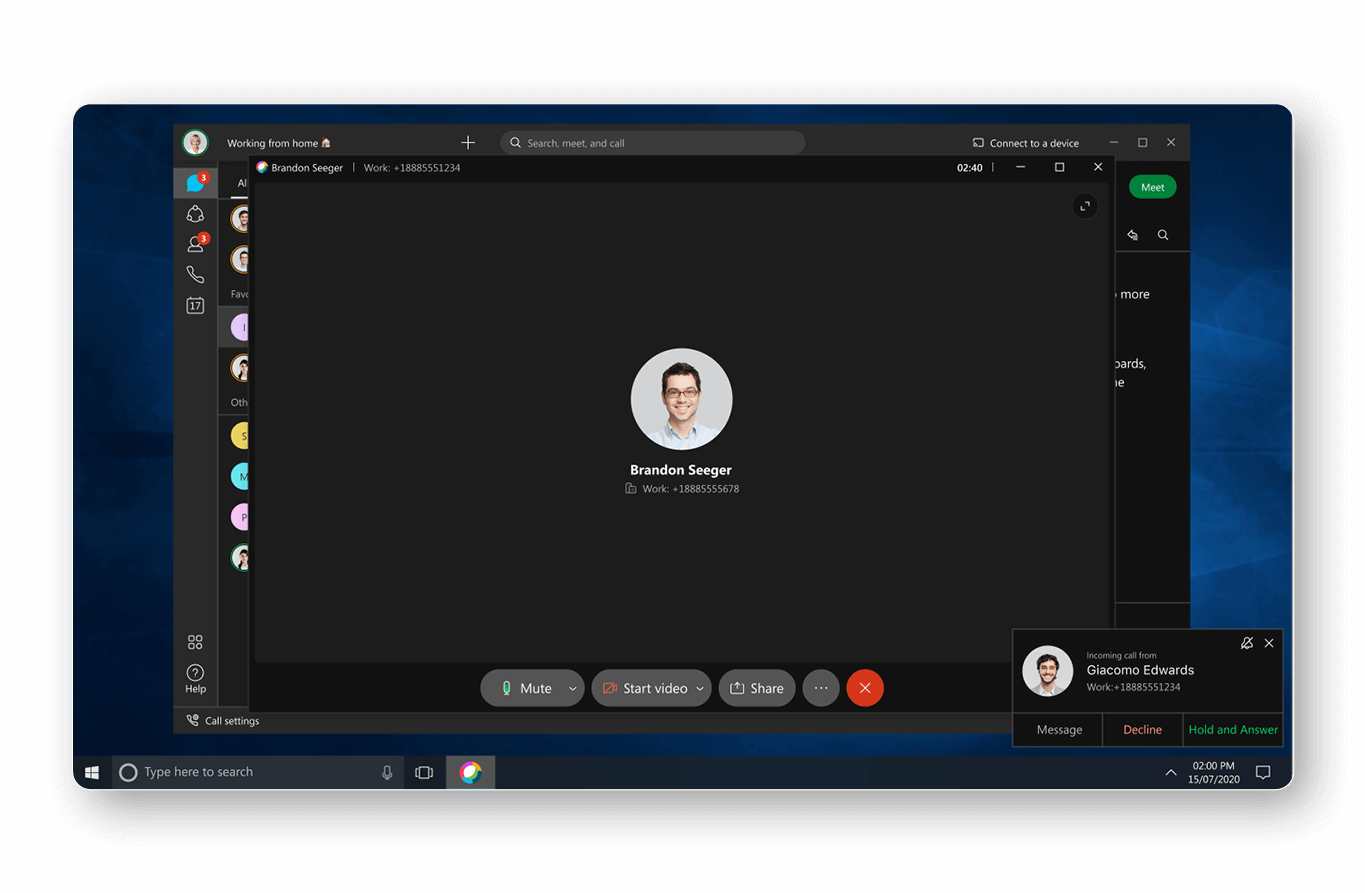This screenshot has width=1365, height=893.
Task: Click the Apps grid icon in the sidebar
Action: 195,641
